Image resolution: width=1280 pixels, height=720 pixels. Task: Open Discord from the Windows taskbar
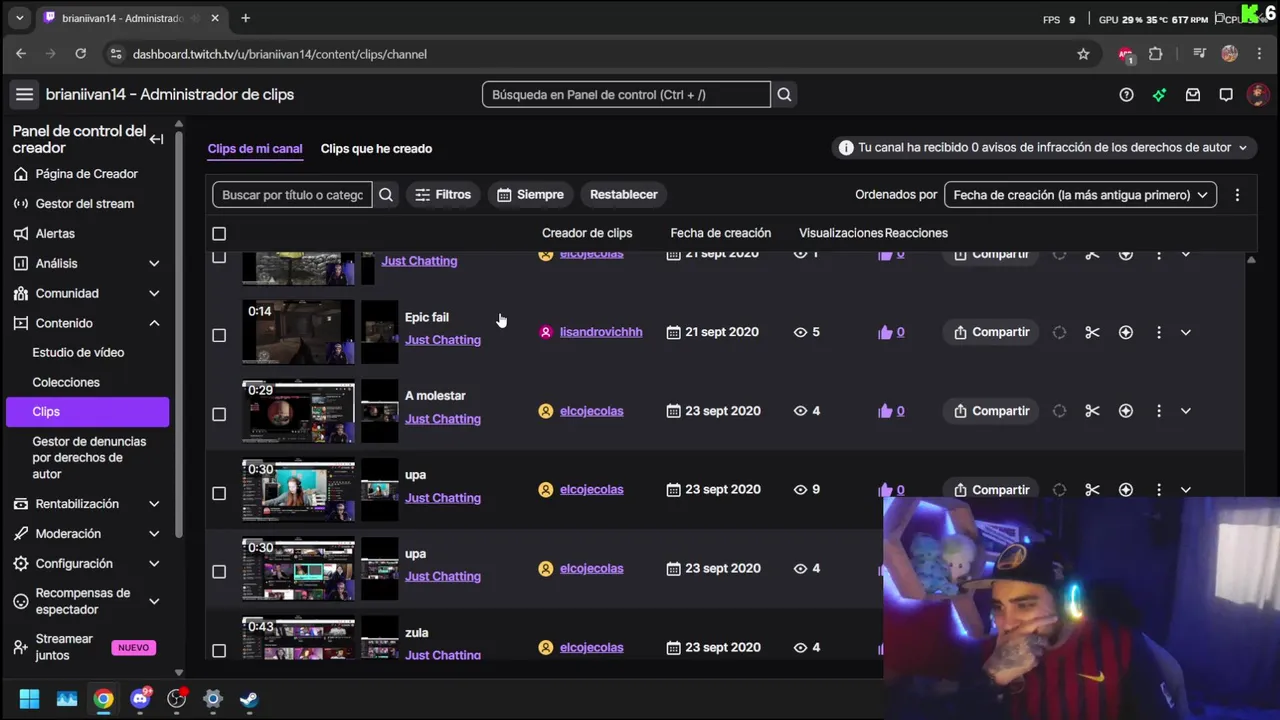[x=141, y=698]
